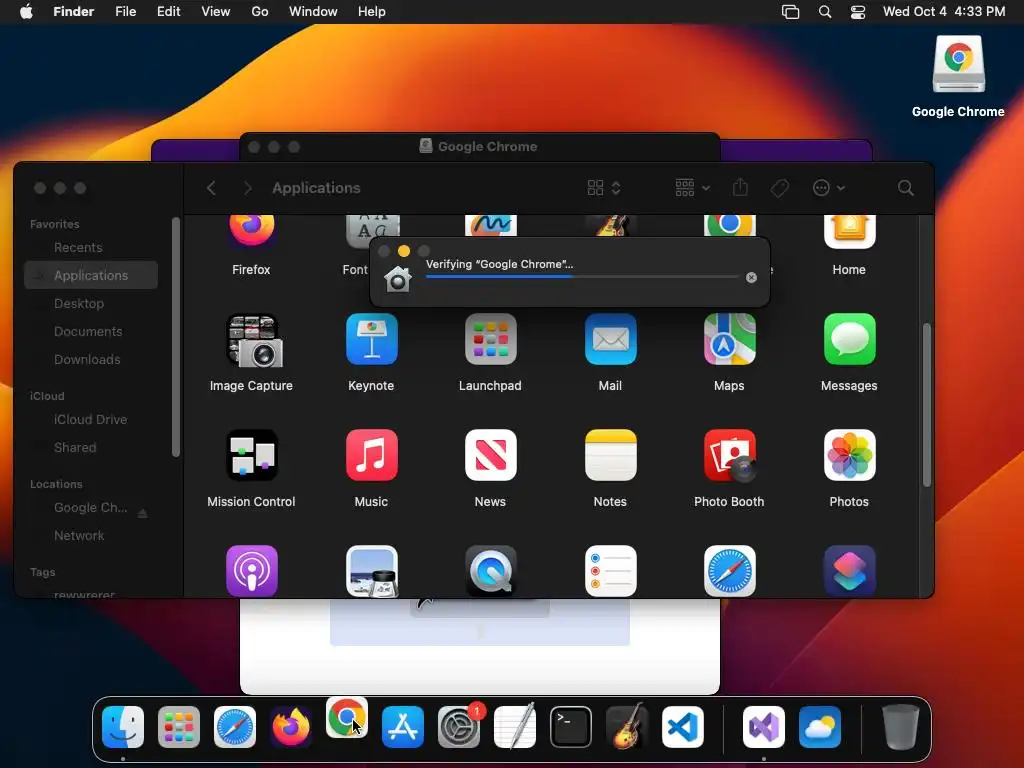Go back in Finder navigation
The image size is (1024, 768).
pyautogui.click(x=211, y=188)
